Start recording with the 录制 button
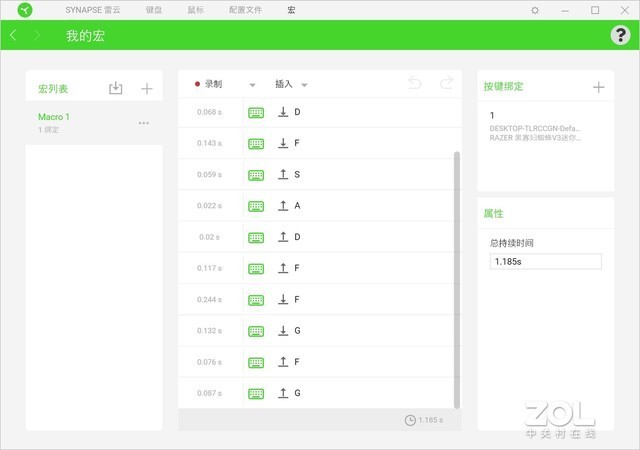Viewport: 640px width, 450px height. coord(209,84)
